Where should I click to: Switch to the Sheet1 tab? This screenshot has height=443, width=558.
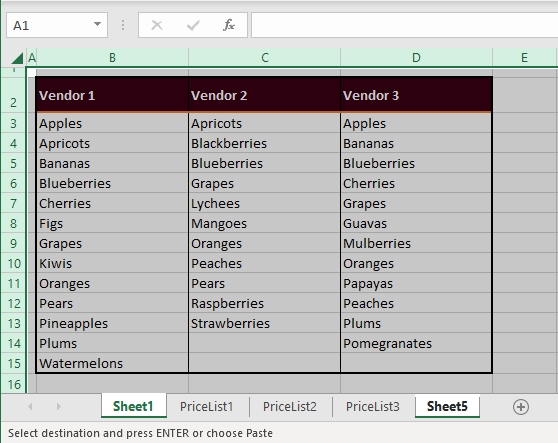coord(133,406)
